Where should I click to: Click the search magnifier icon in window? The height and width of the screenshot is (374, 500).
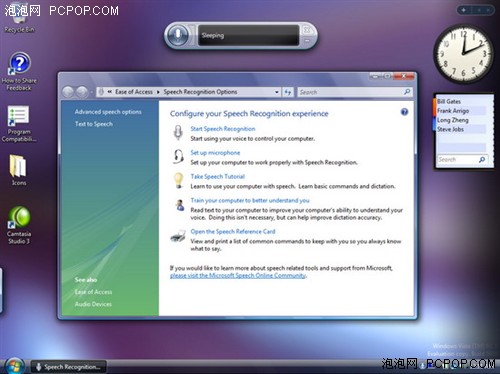[407, 92]
